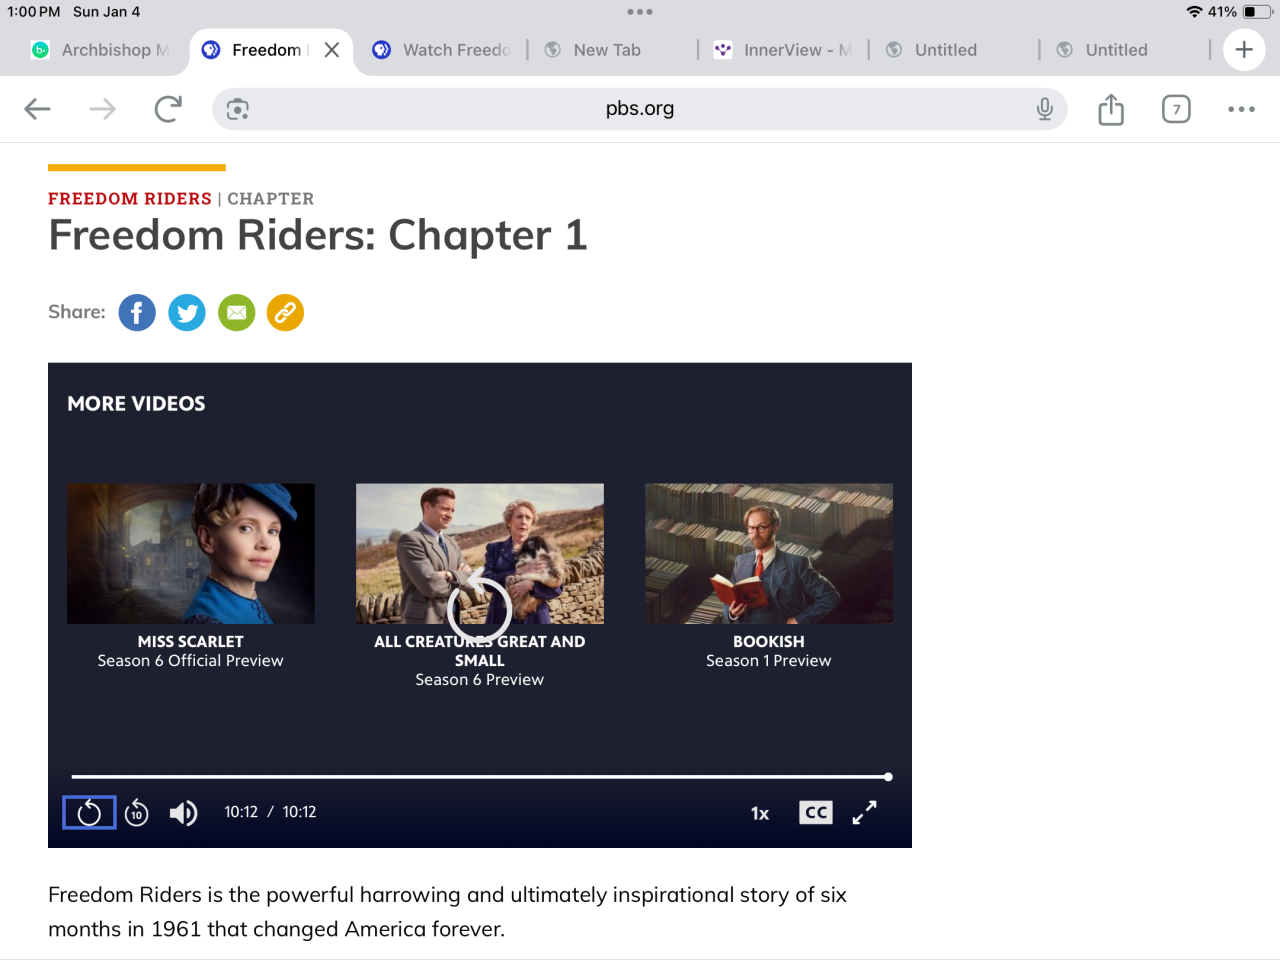Open Bookish Season 1 Preview
Image resolution: width=1280 pixels, height=960 pixels.
click(x=769, y=661)
